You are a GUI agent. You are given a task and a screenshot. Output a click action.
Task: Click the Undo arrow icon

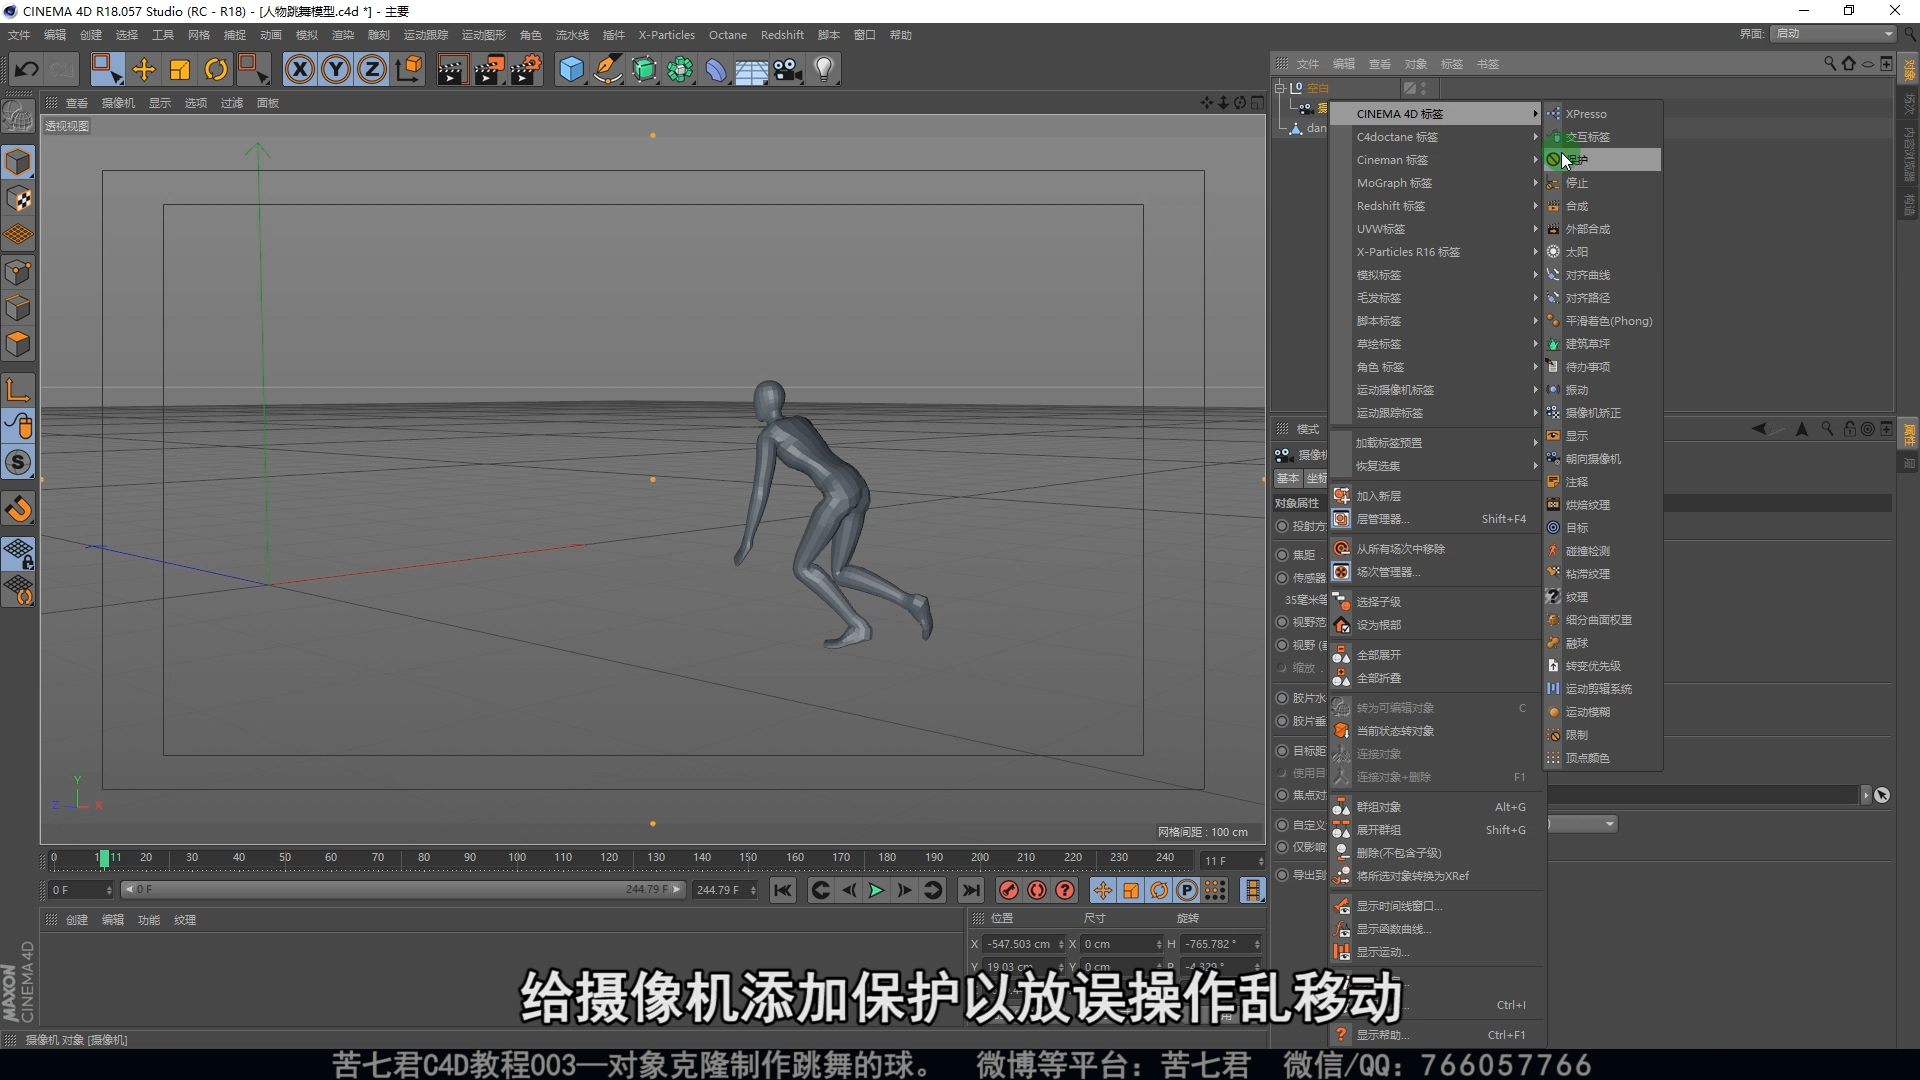tap(27, 70)
